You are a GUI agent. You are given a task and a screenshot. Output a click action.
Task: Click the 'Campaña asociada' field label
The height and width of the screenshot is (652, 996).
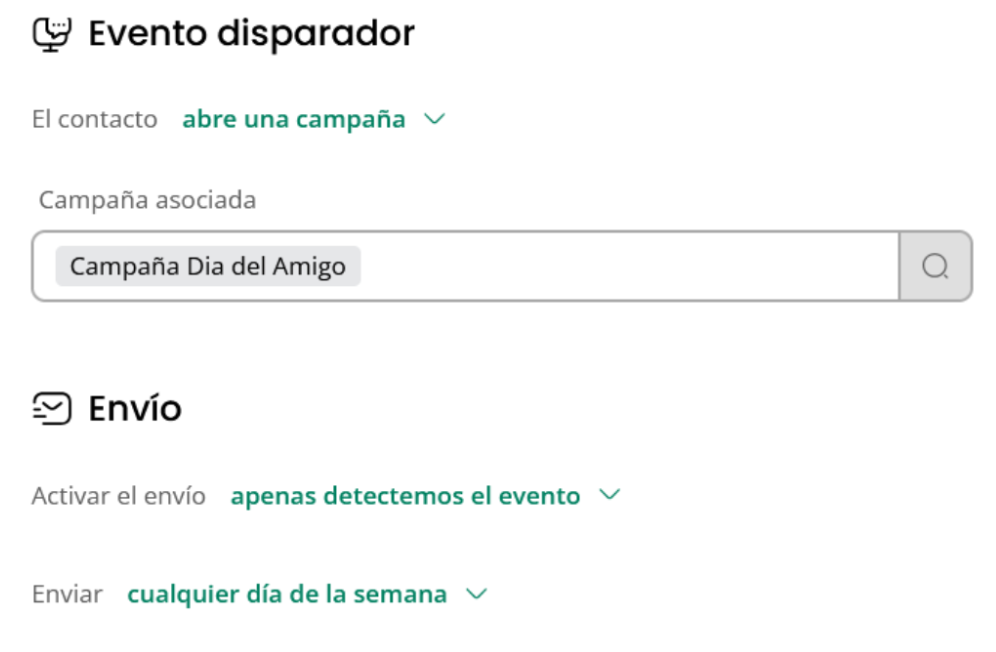(x=147, y=200)
